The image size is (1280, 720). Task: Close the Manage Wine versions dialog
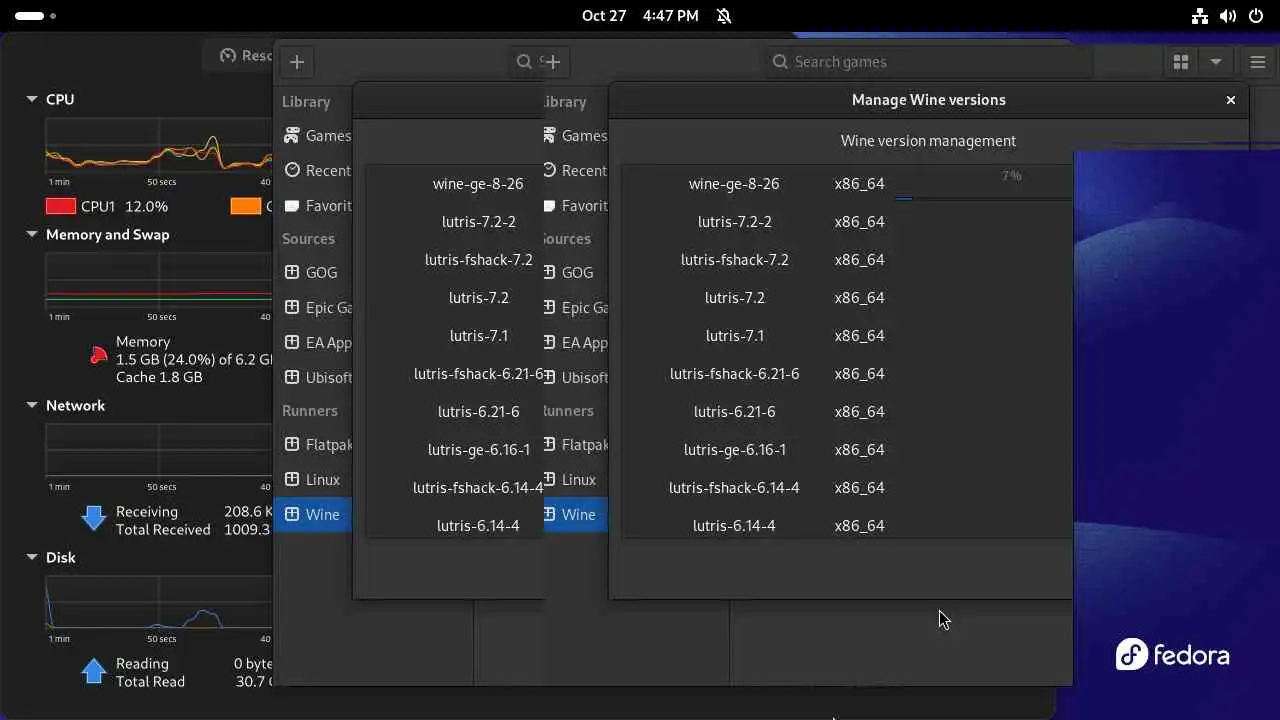1231,100
